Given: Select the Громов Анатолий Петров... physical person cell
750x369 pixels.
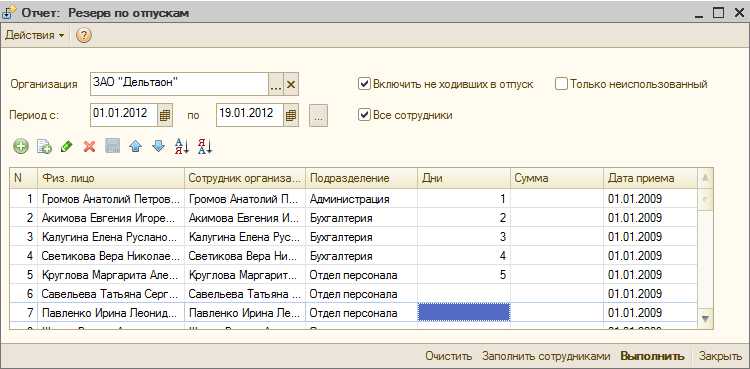Looking at the screenshot, I should coord(111,199).
